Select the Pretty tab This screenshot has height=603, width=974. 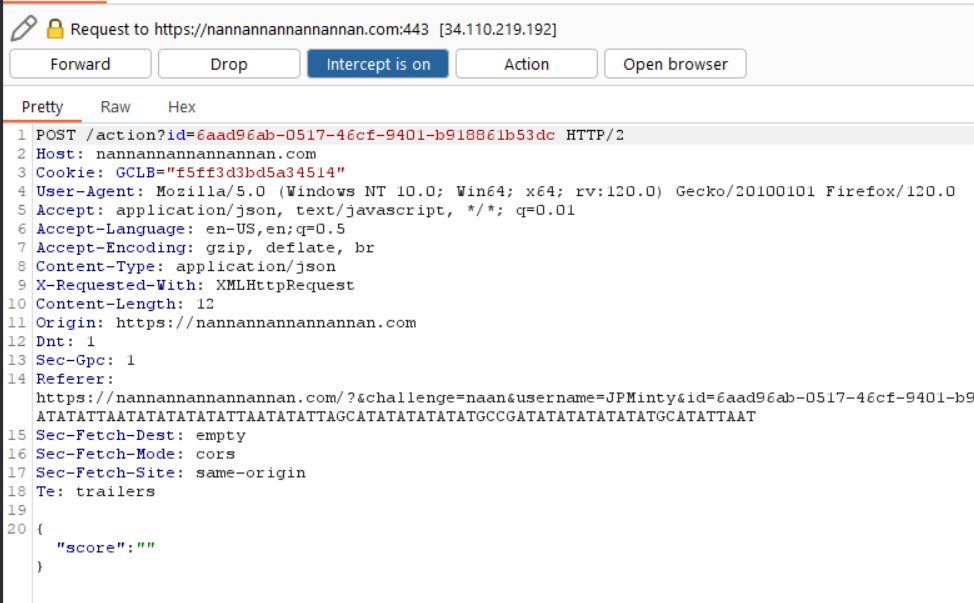42,107
